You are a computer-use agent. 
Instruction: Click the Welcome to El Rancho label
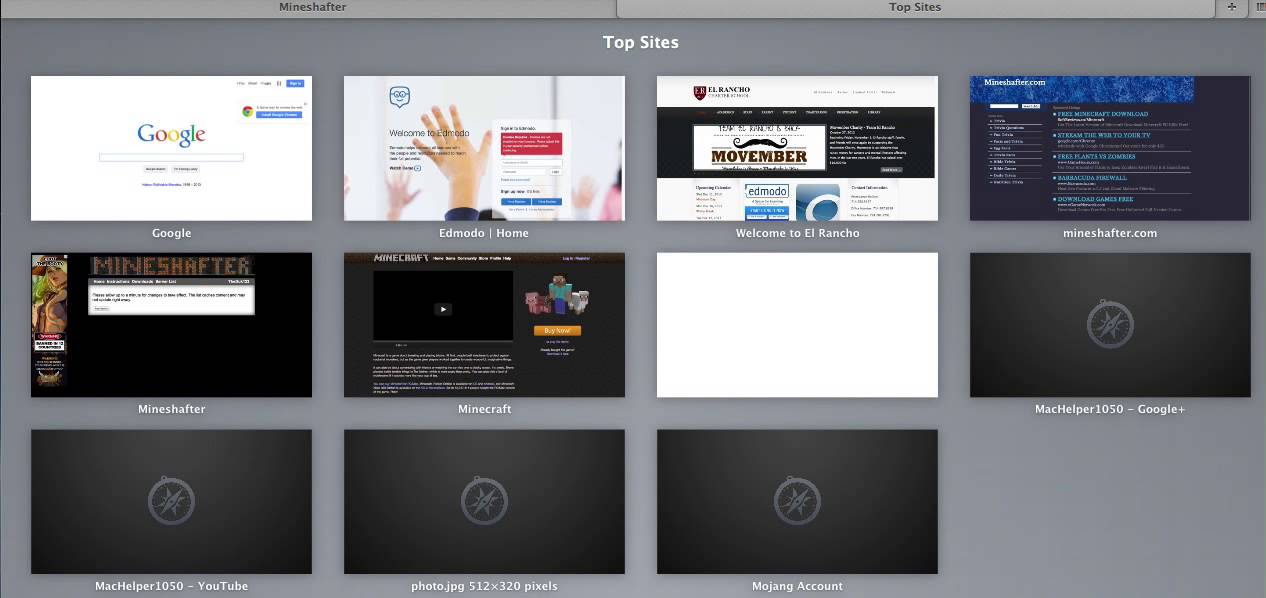[x=797, y=233]
